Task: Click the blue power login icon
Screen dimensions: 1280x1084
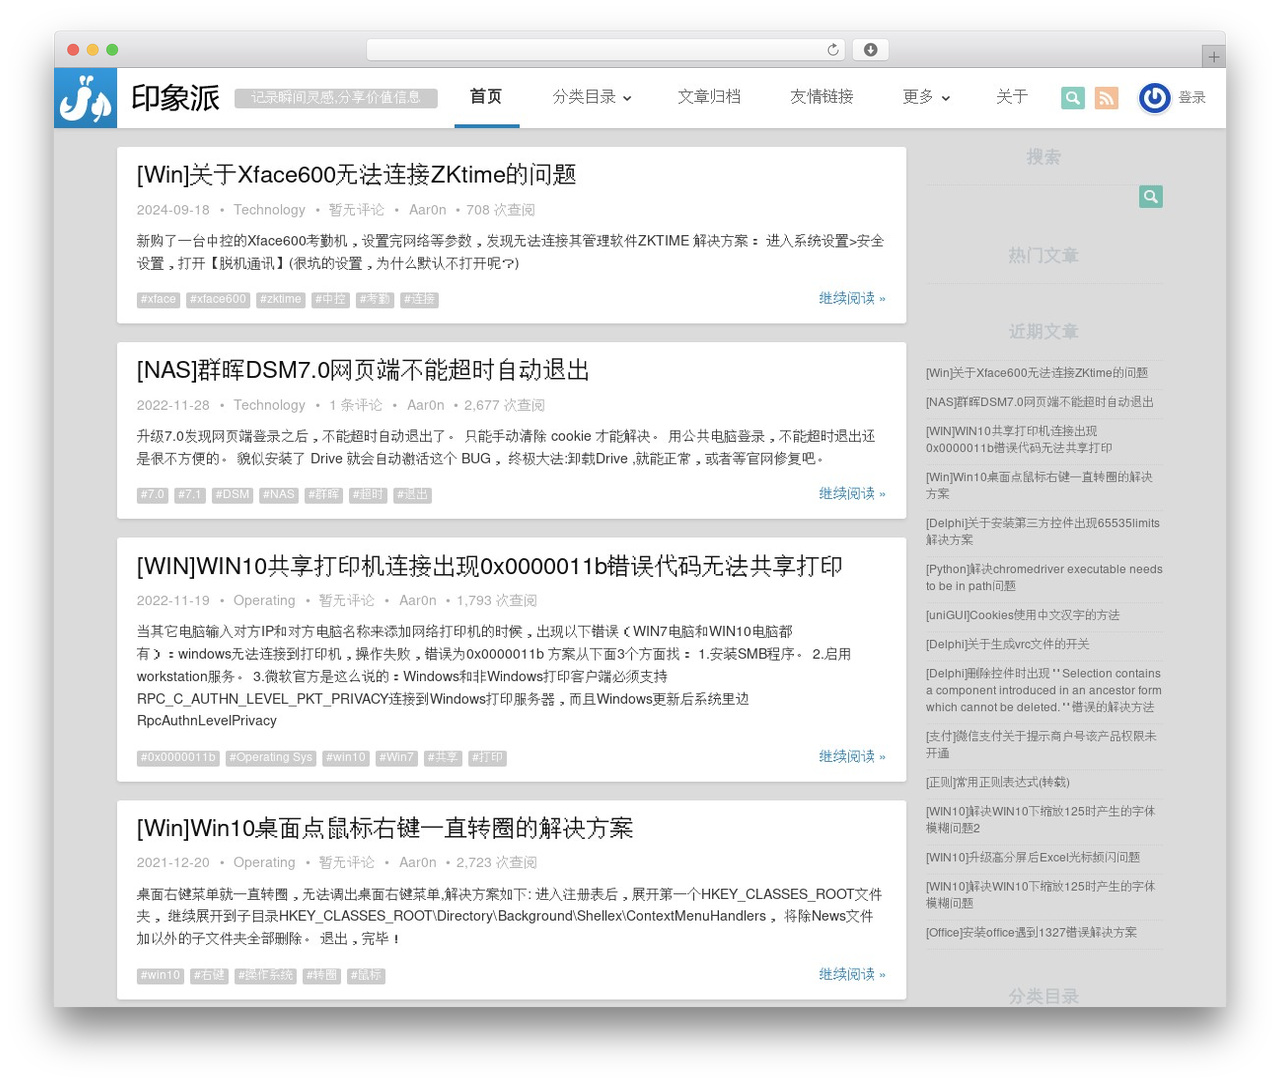Action: [1155, 98]
